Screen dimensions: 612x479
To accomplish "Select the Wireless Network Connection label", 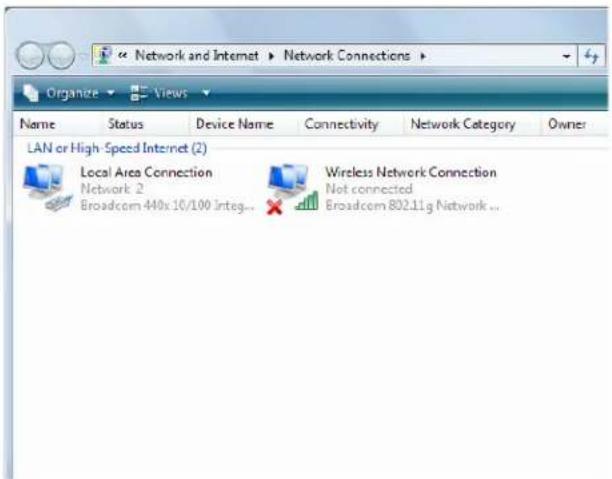I will click(x=411, y=172).
